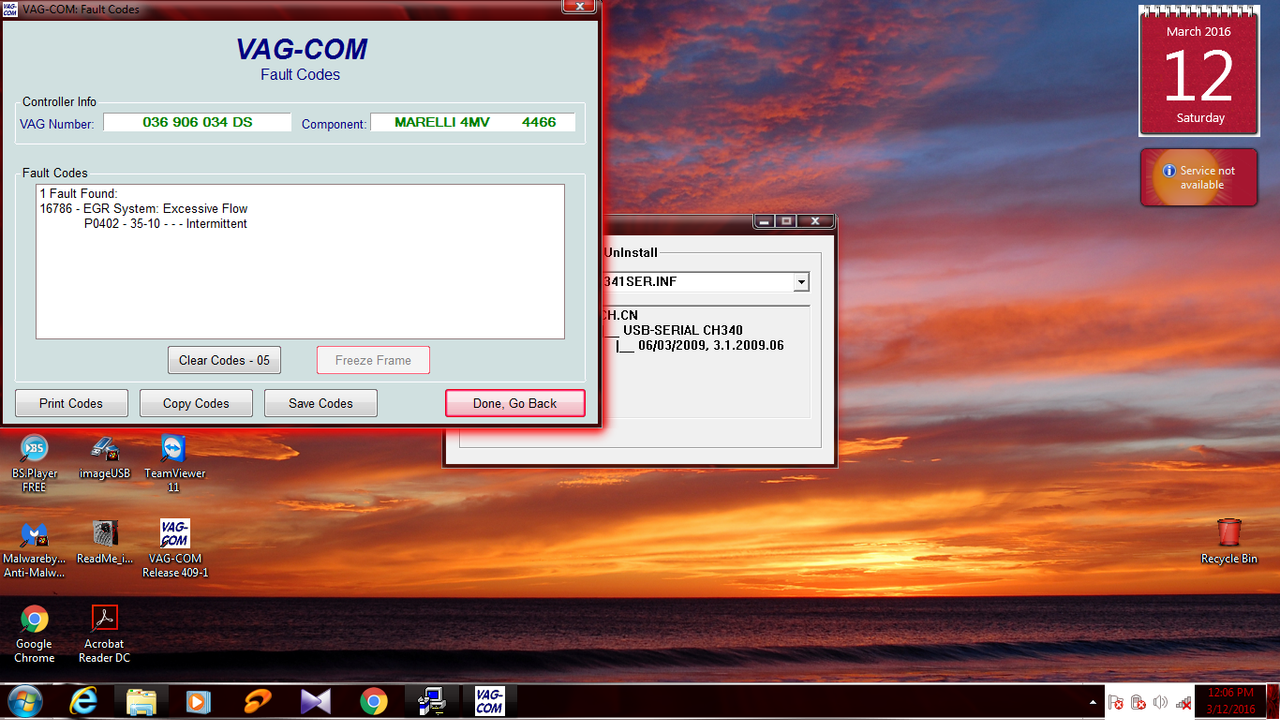Open Malwarebytes Anti-Malware desktop icon

(34, 549)
